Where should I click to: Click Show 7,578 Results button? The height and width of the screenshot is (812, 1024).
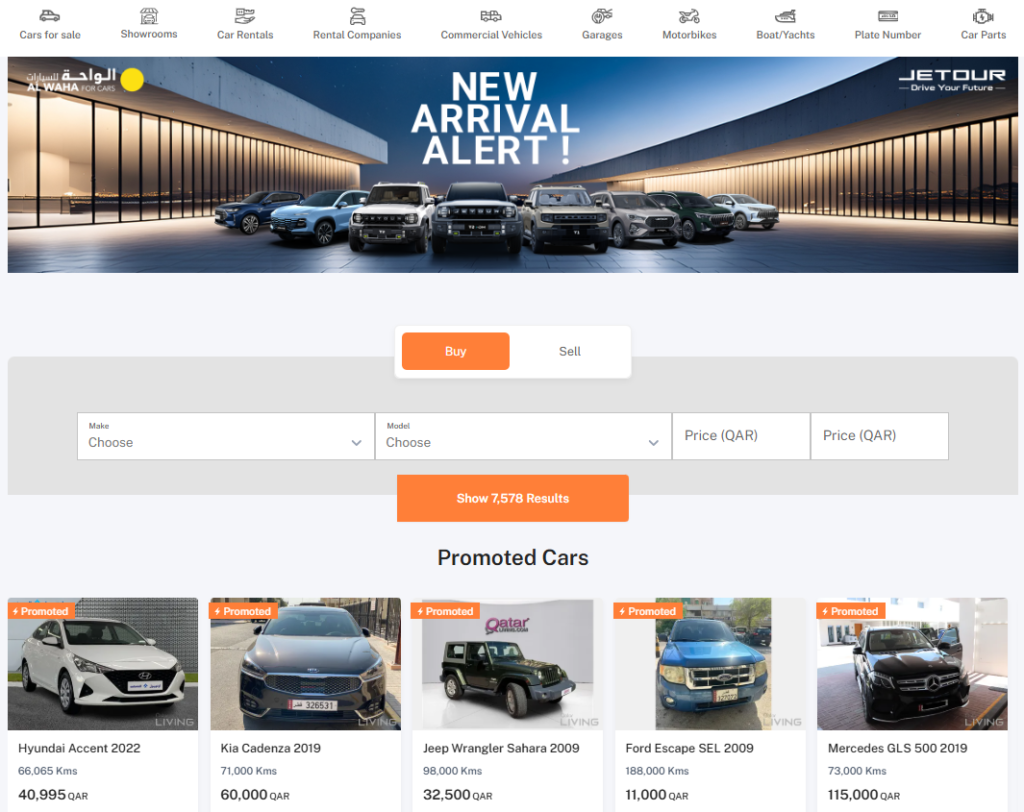coord(513,498)
